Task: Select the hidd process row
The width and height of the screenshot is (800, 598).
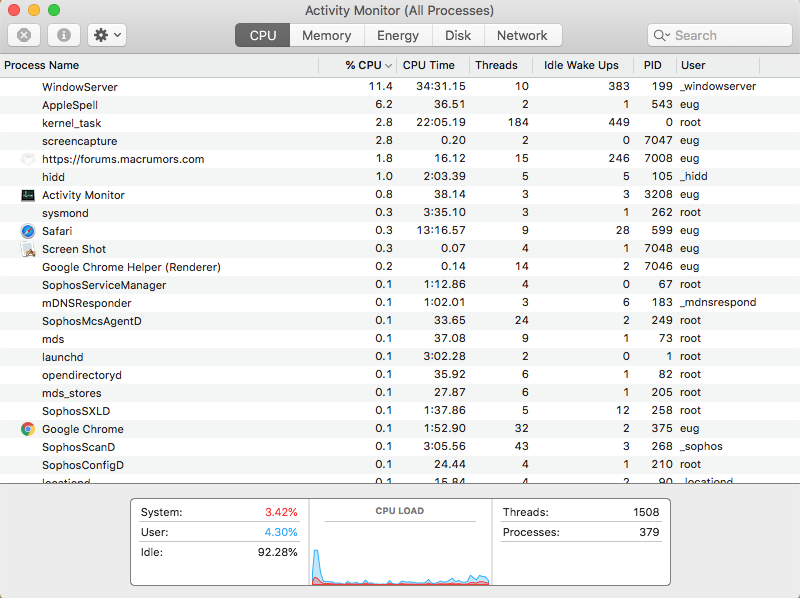Action: point(400,177)
